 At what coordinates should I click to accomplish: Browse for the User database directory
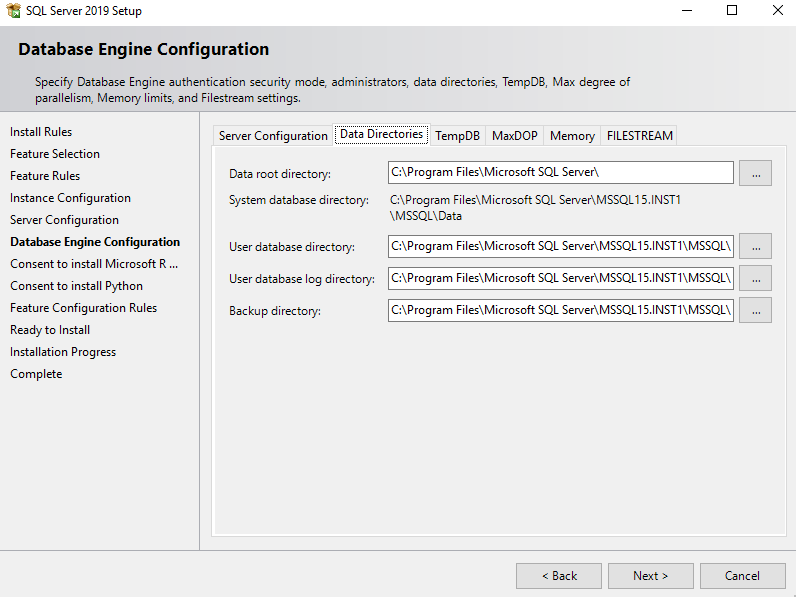pyautogui.click(x=755, y=246)
